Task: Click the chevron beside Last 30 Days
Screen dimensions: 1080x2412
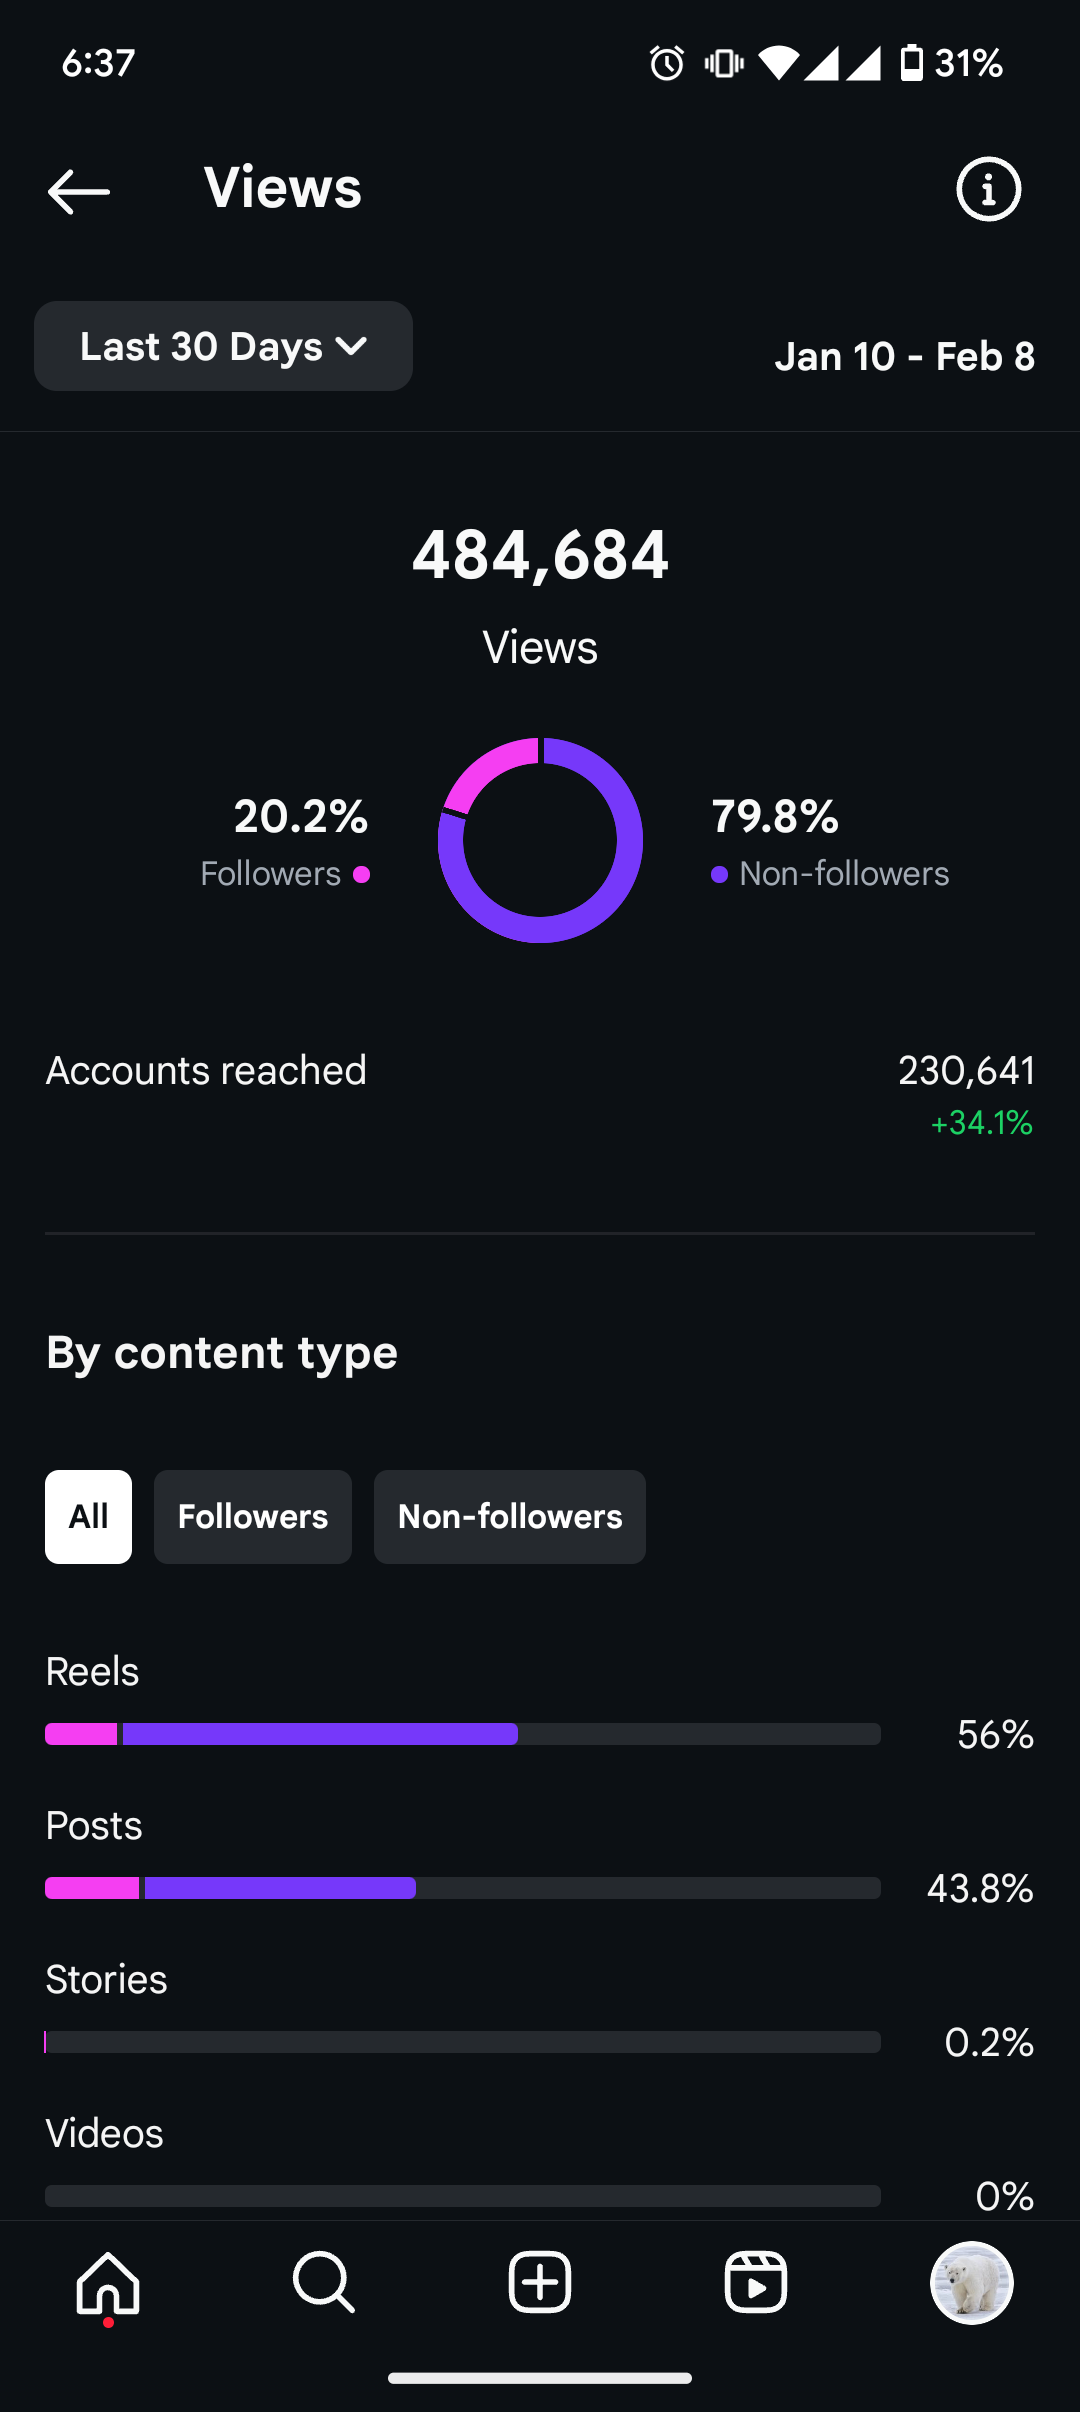Action: click(351, 347)
